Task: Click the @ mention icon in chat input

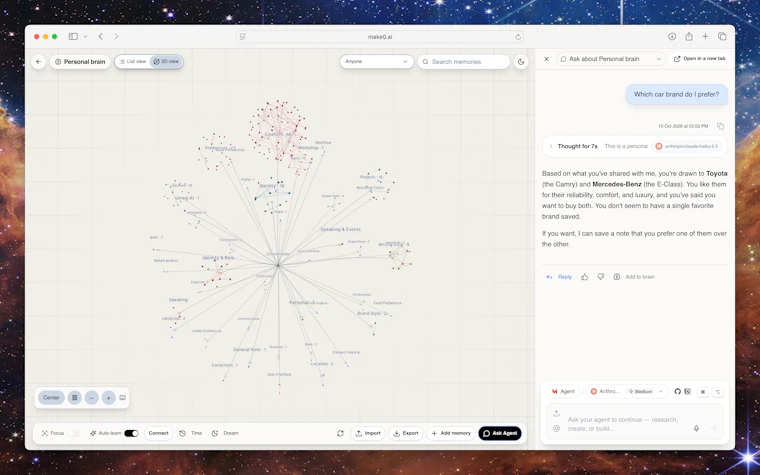Action: tap(556, 428)
